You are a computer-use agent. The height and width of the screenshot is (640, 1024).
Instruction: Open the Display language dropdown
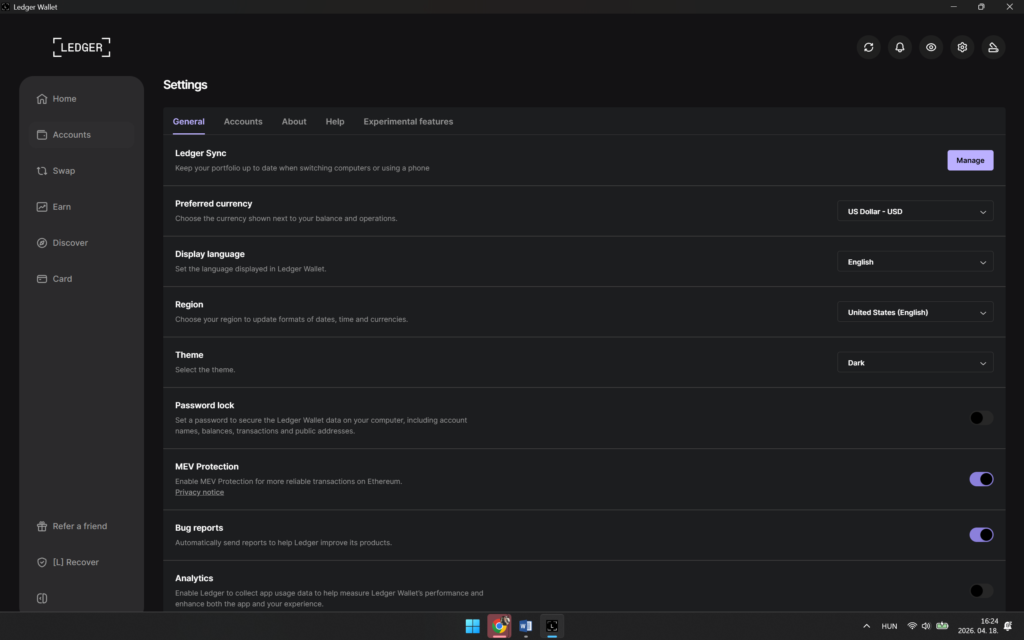915,262
